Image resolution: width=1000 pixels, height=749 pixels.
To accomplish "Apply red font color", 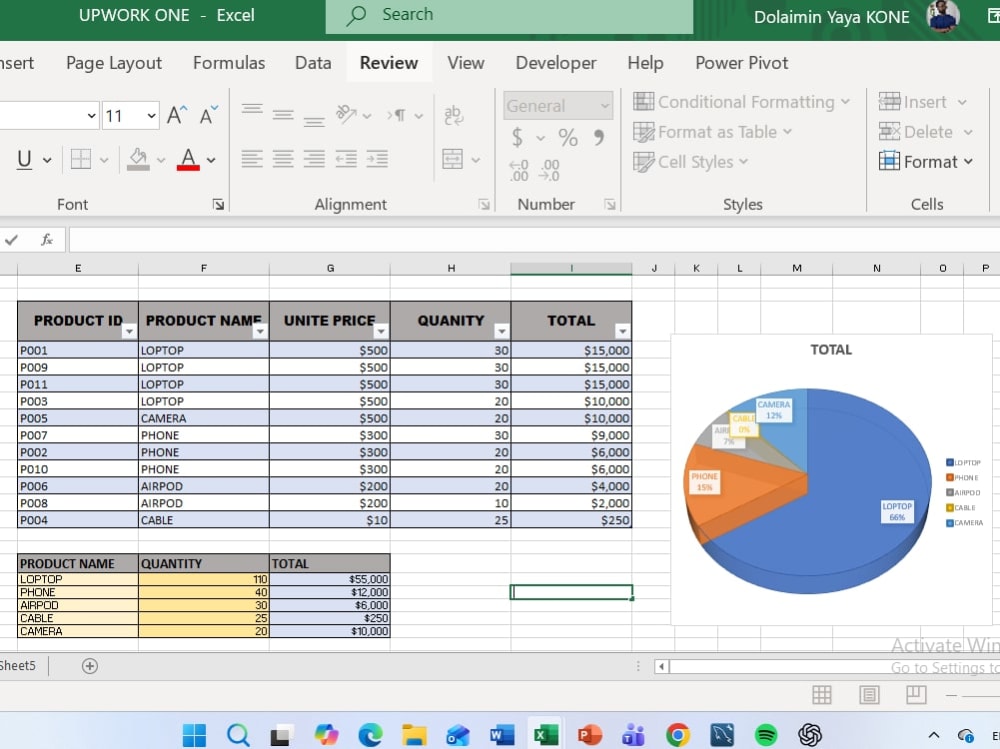I will click(x=188, y=159).
